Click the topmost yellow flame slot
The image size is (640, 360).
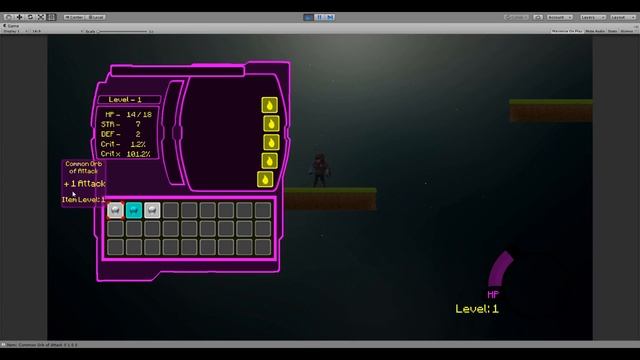pos(269,105)
